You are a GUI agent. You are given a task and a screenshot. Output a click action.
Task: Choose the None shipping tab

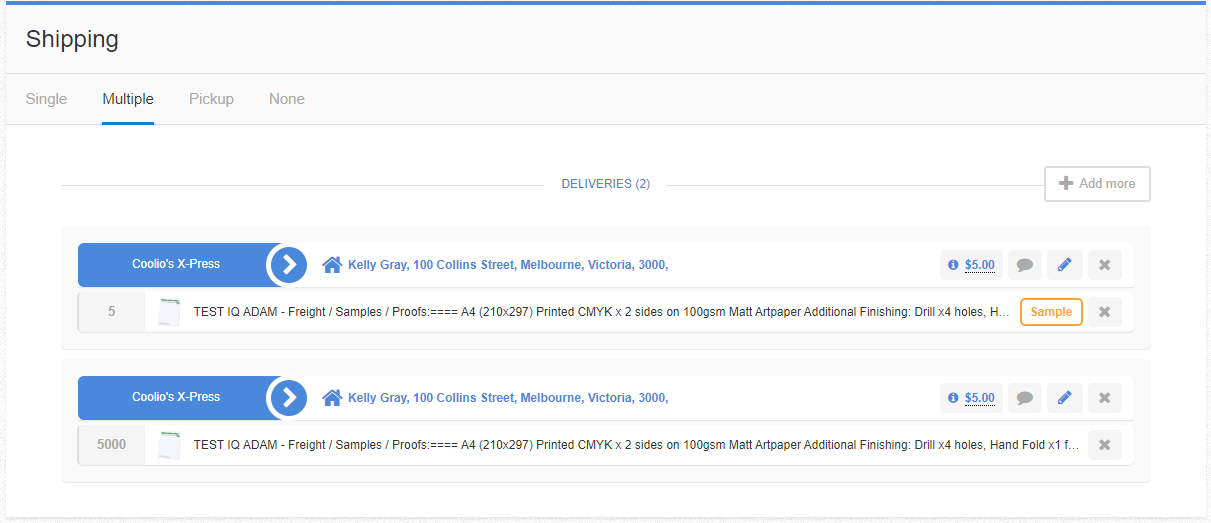tap(287, 99)
